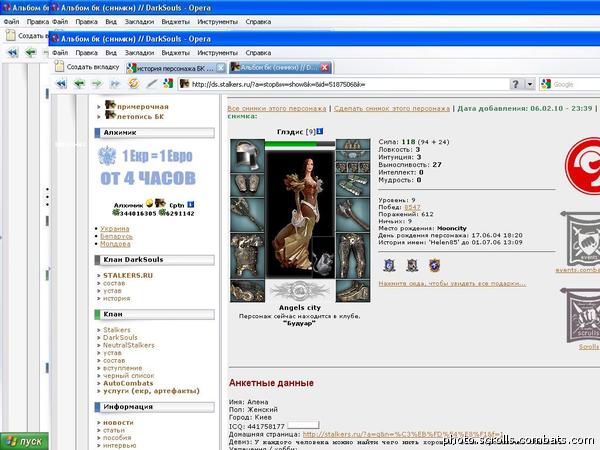
Task: Click the Google icon left of the address bar
Action: pyautogui.click(x=168, y=83)
